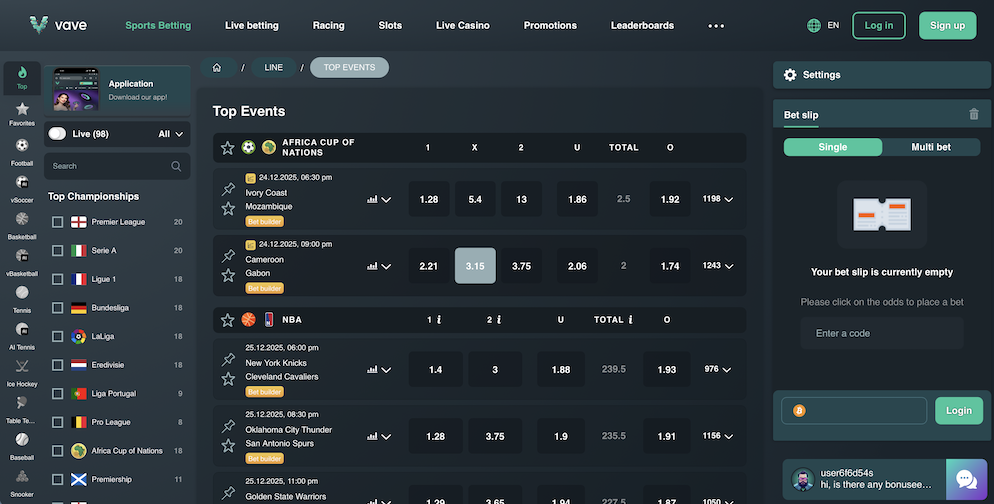
Task: Select AI Tennis in the sidebar
Action: pyautogui.click(x=22, y=335)
